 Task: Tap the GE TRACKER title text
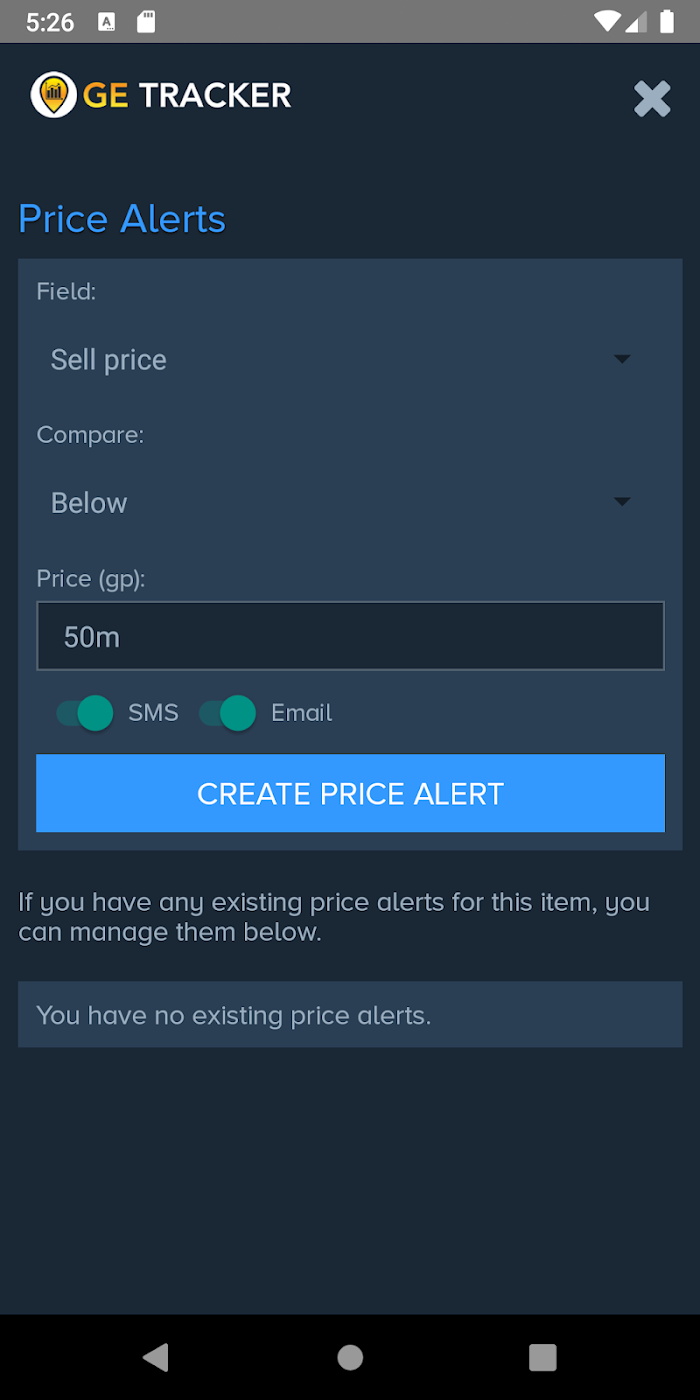[x=187, y=95]
